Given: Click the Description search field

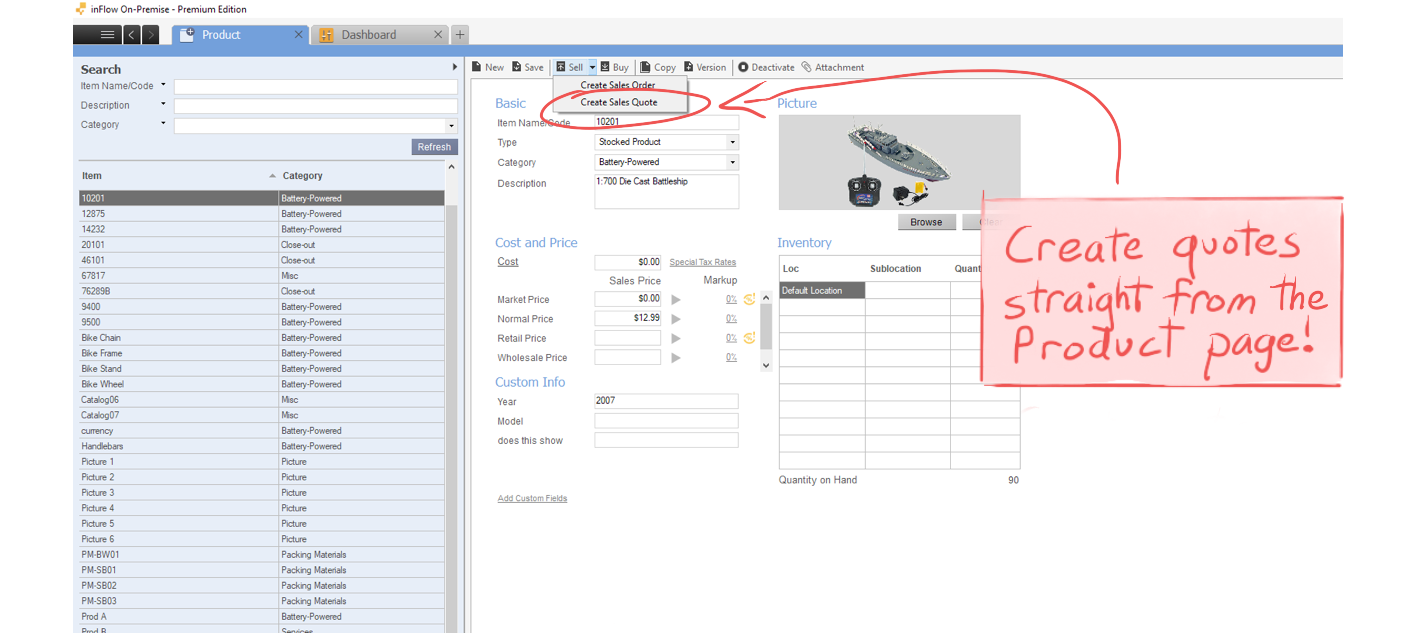Looking at the screenshot, I should 316,106.
